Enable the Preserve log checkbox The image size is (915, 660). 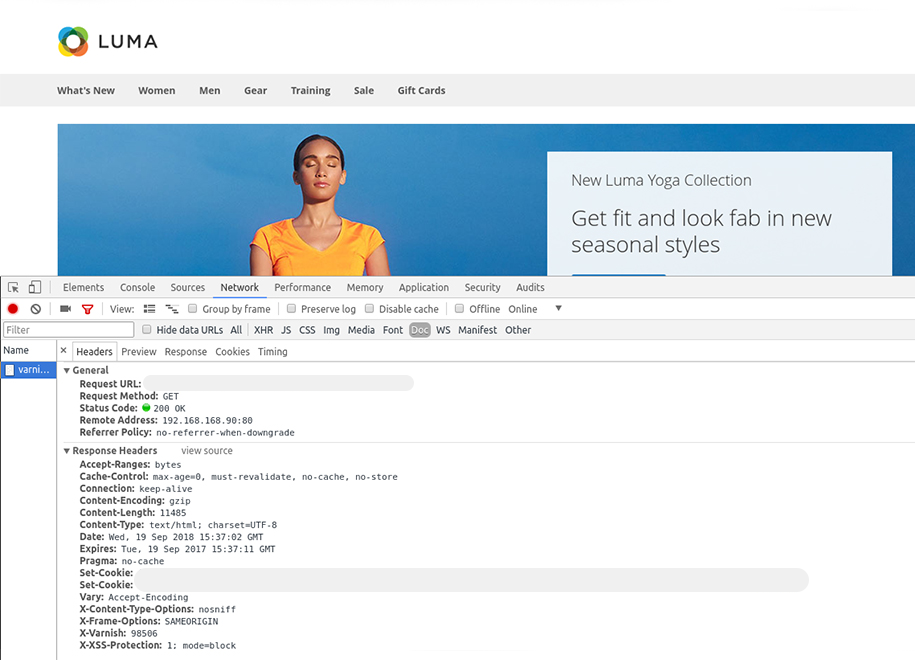click(291, 309)
